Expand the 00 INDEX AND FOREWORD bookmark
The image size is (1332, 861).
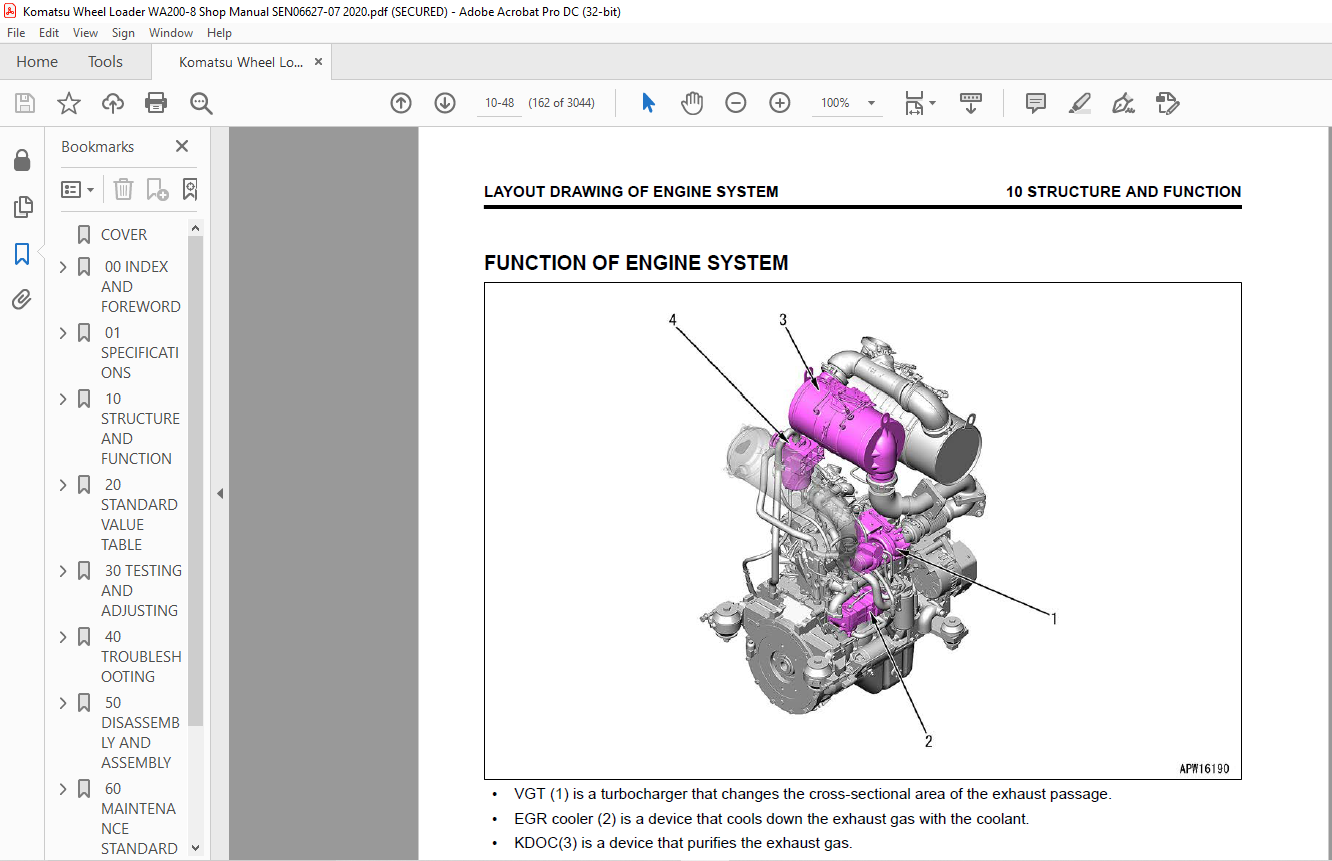pos(63,267)
